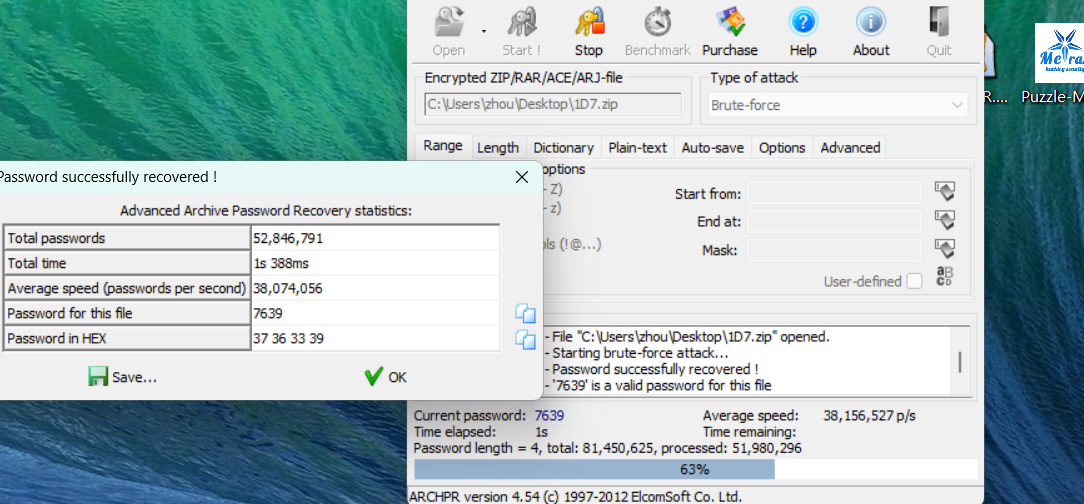
Task: Copy the password for this file
Action: point(525,314)
